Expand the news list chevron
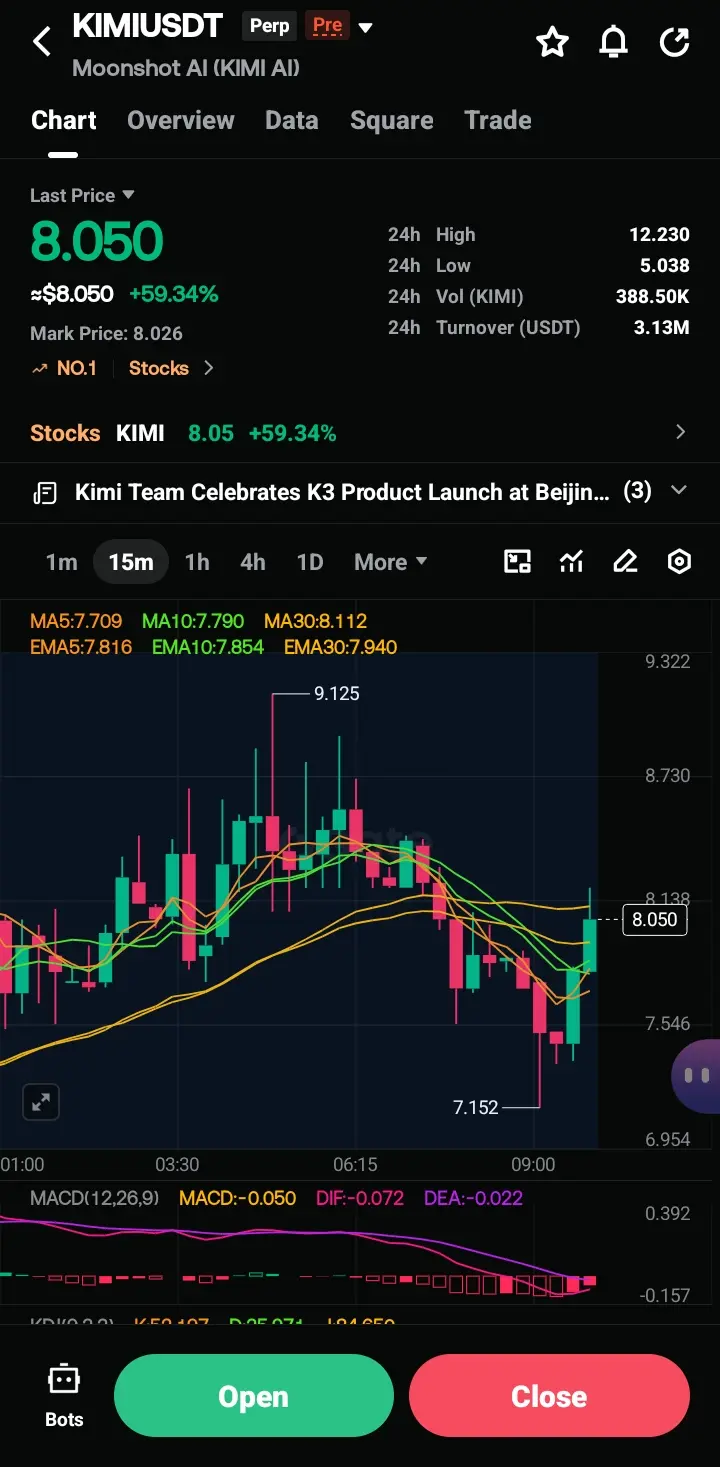Screen dimensions: 720x1467 coord(679,491)
